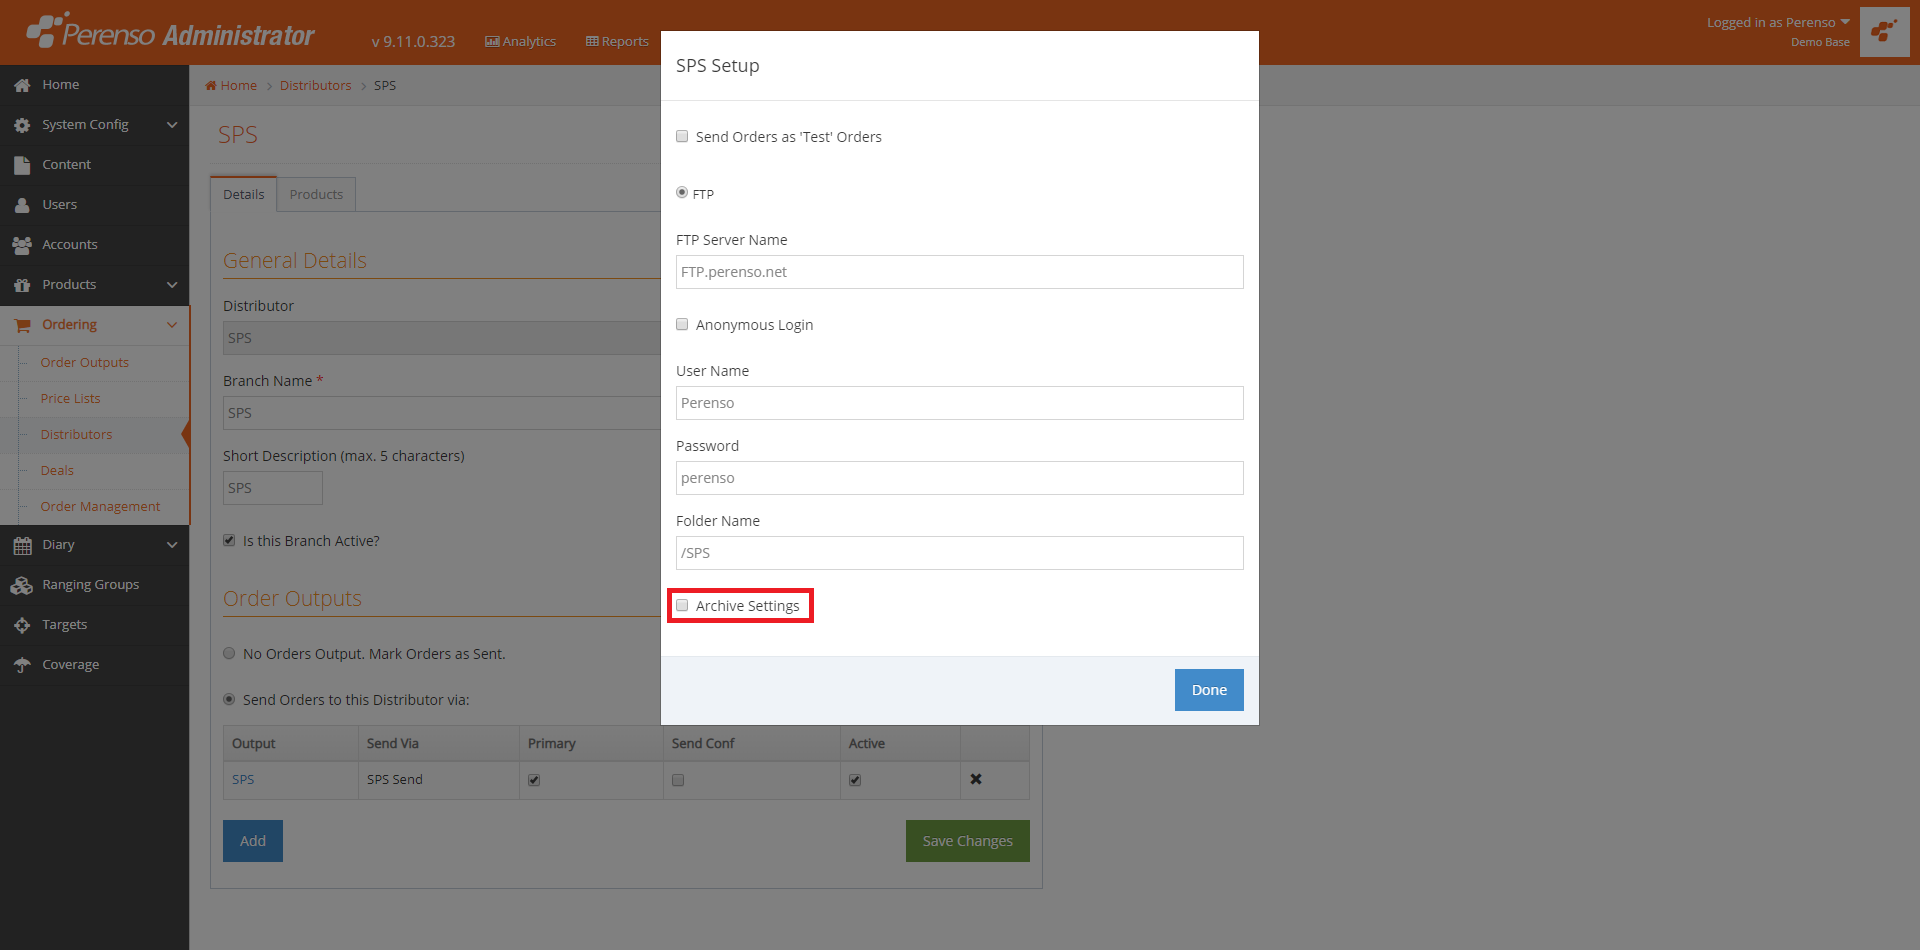This screenshot has width=1920, height=950.
Task: Click the Save Changes button
Action: 968,841
